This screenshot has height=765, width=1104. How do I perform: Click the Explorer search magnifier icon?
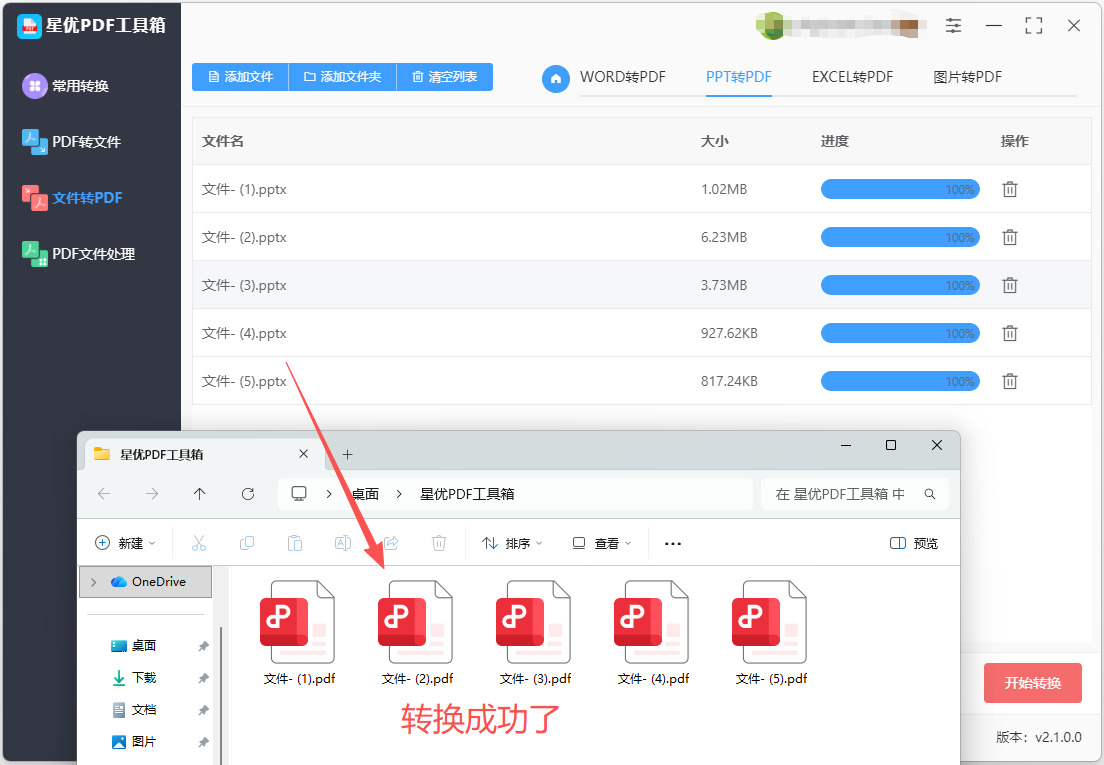coord(930,494)
